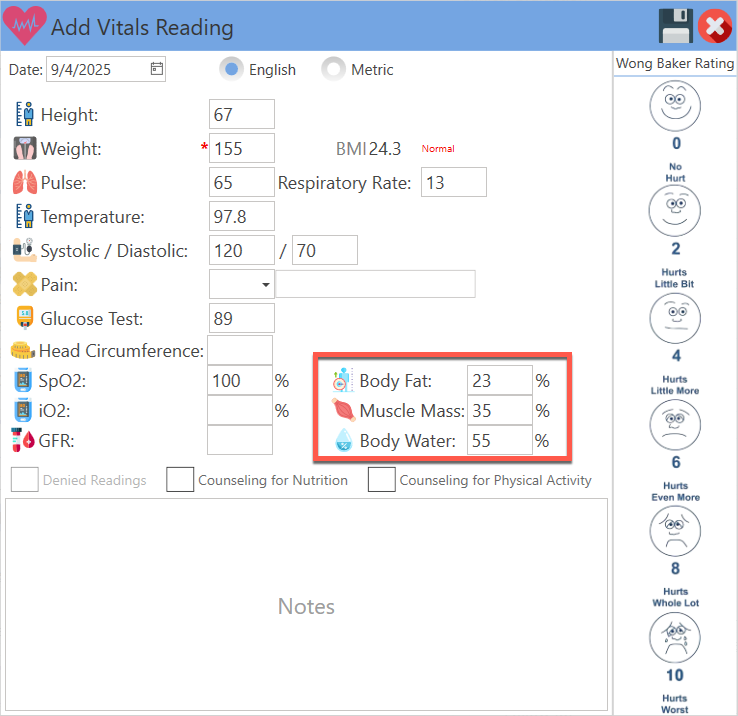
Task: Click the SpO2 field with 100
Action: point(240,380)
